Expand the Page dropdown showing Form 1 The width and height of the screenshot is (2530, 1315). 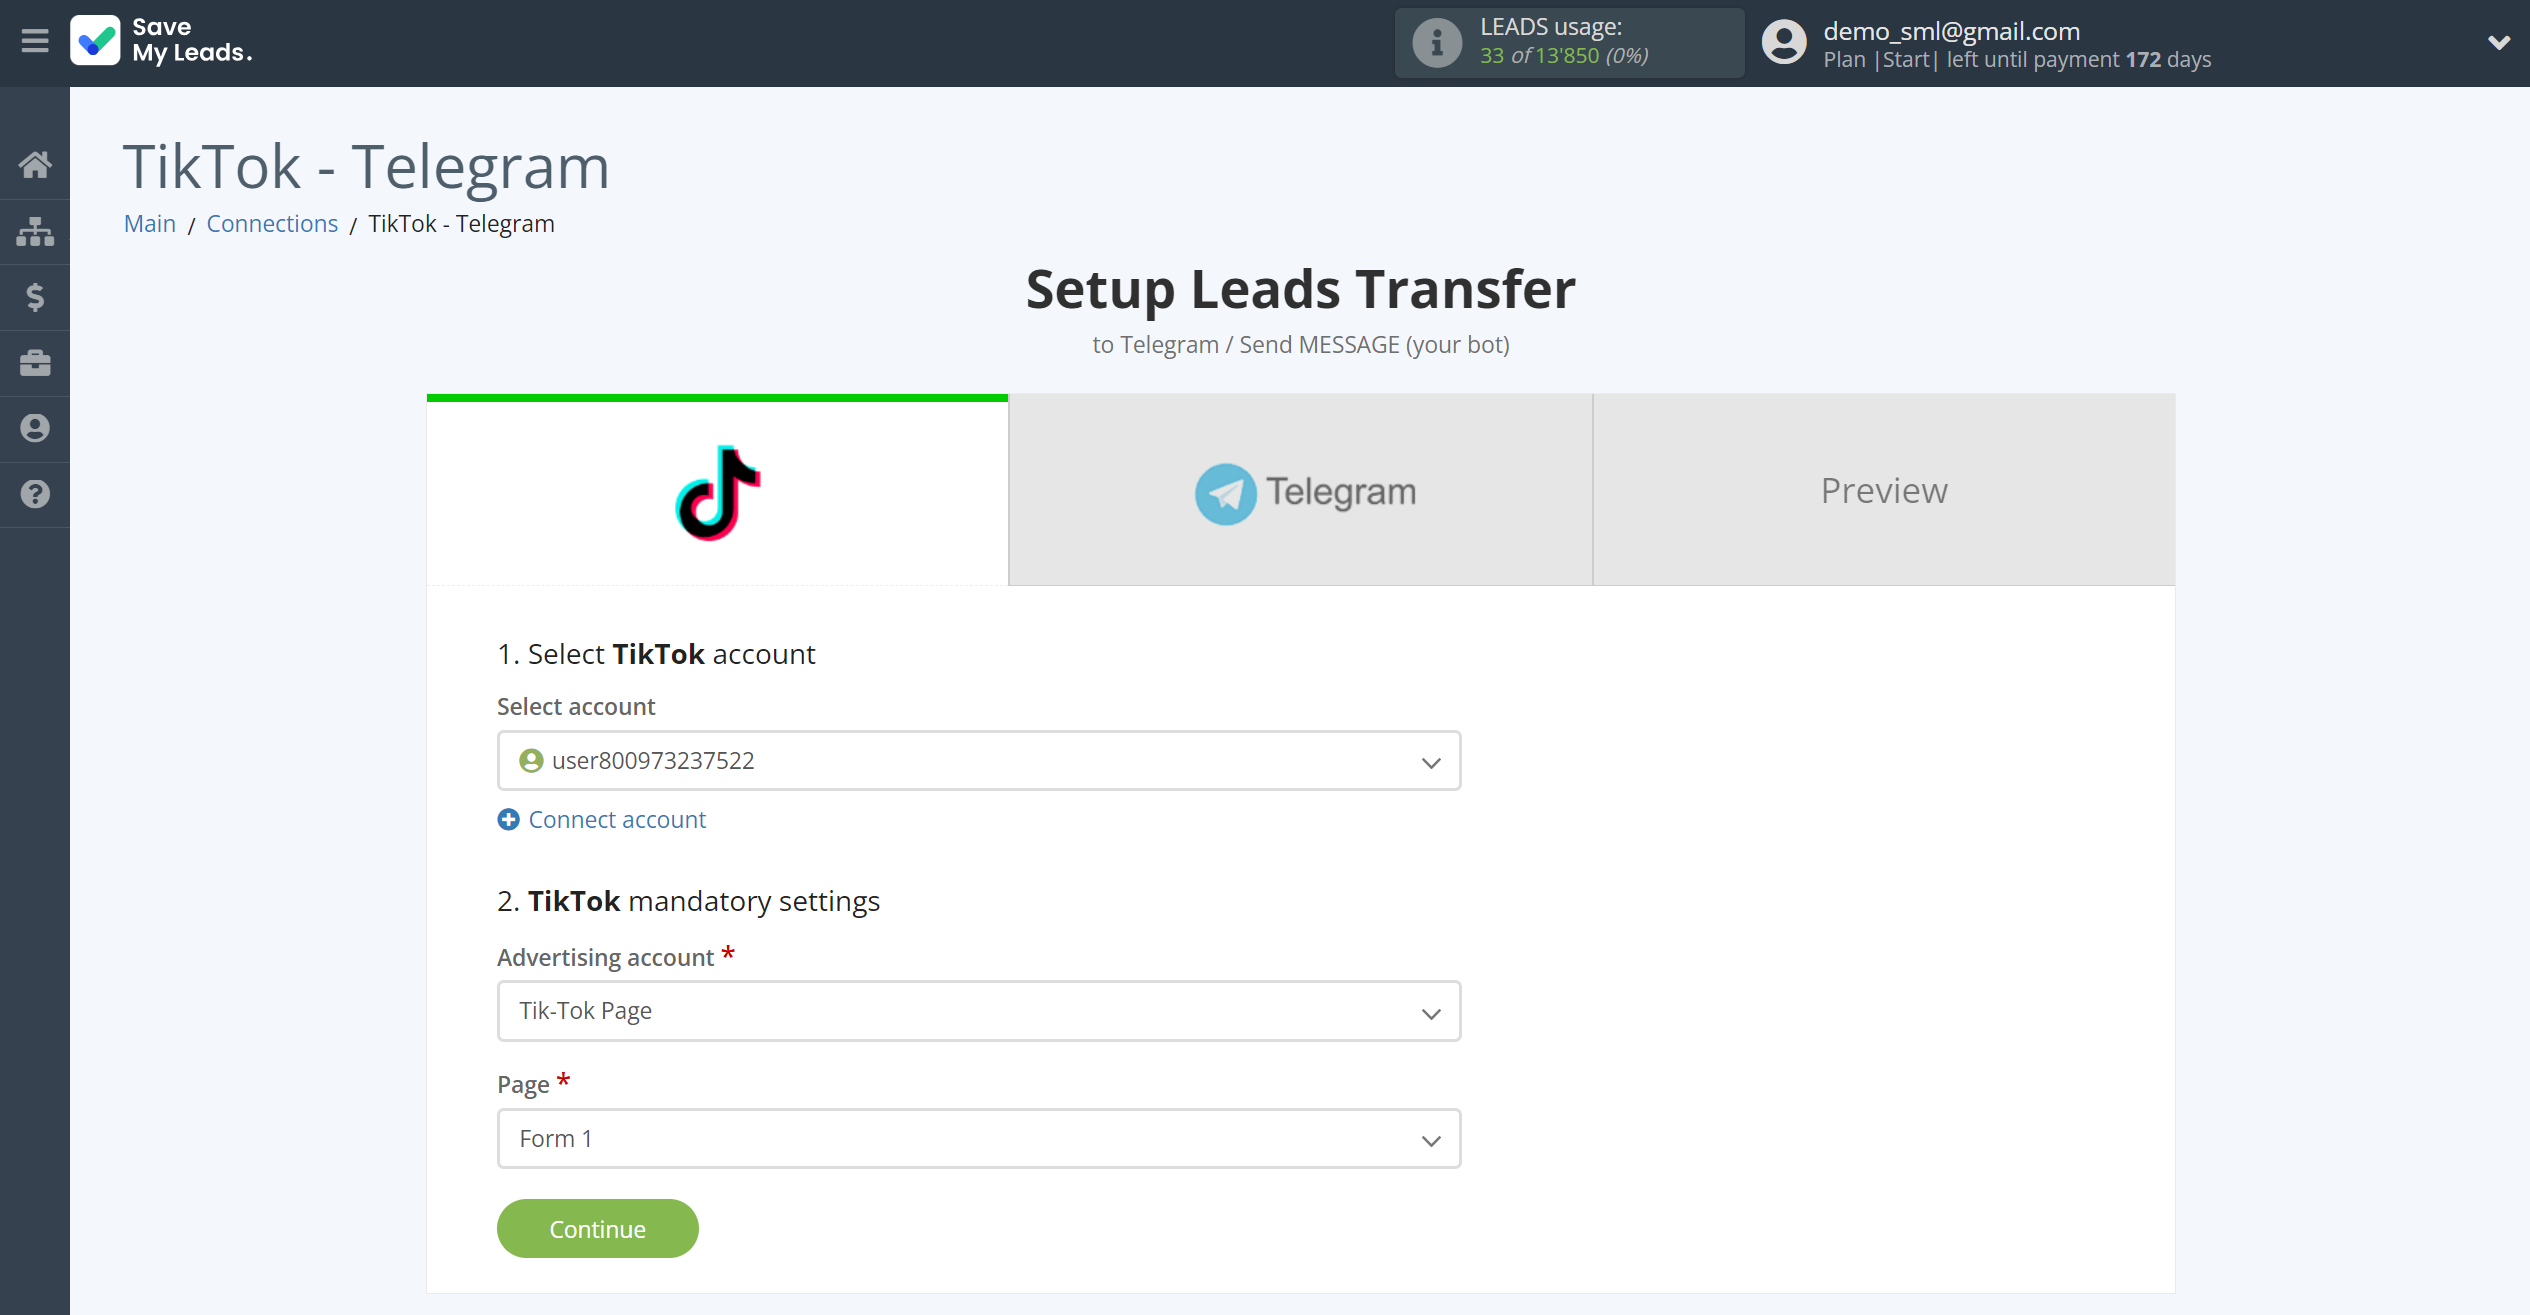coord(979,1138)
